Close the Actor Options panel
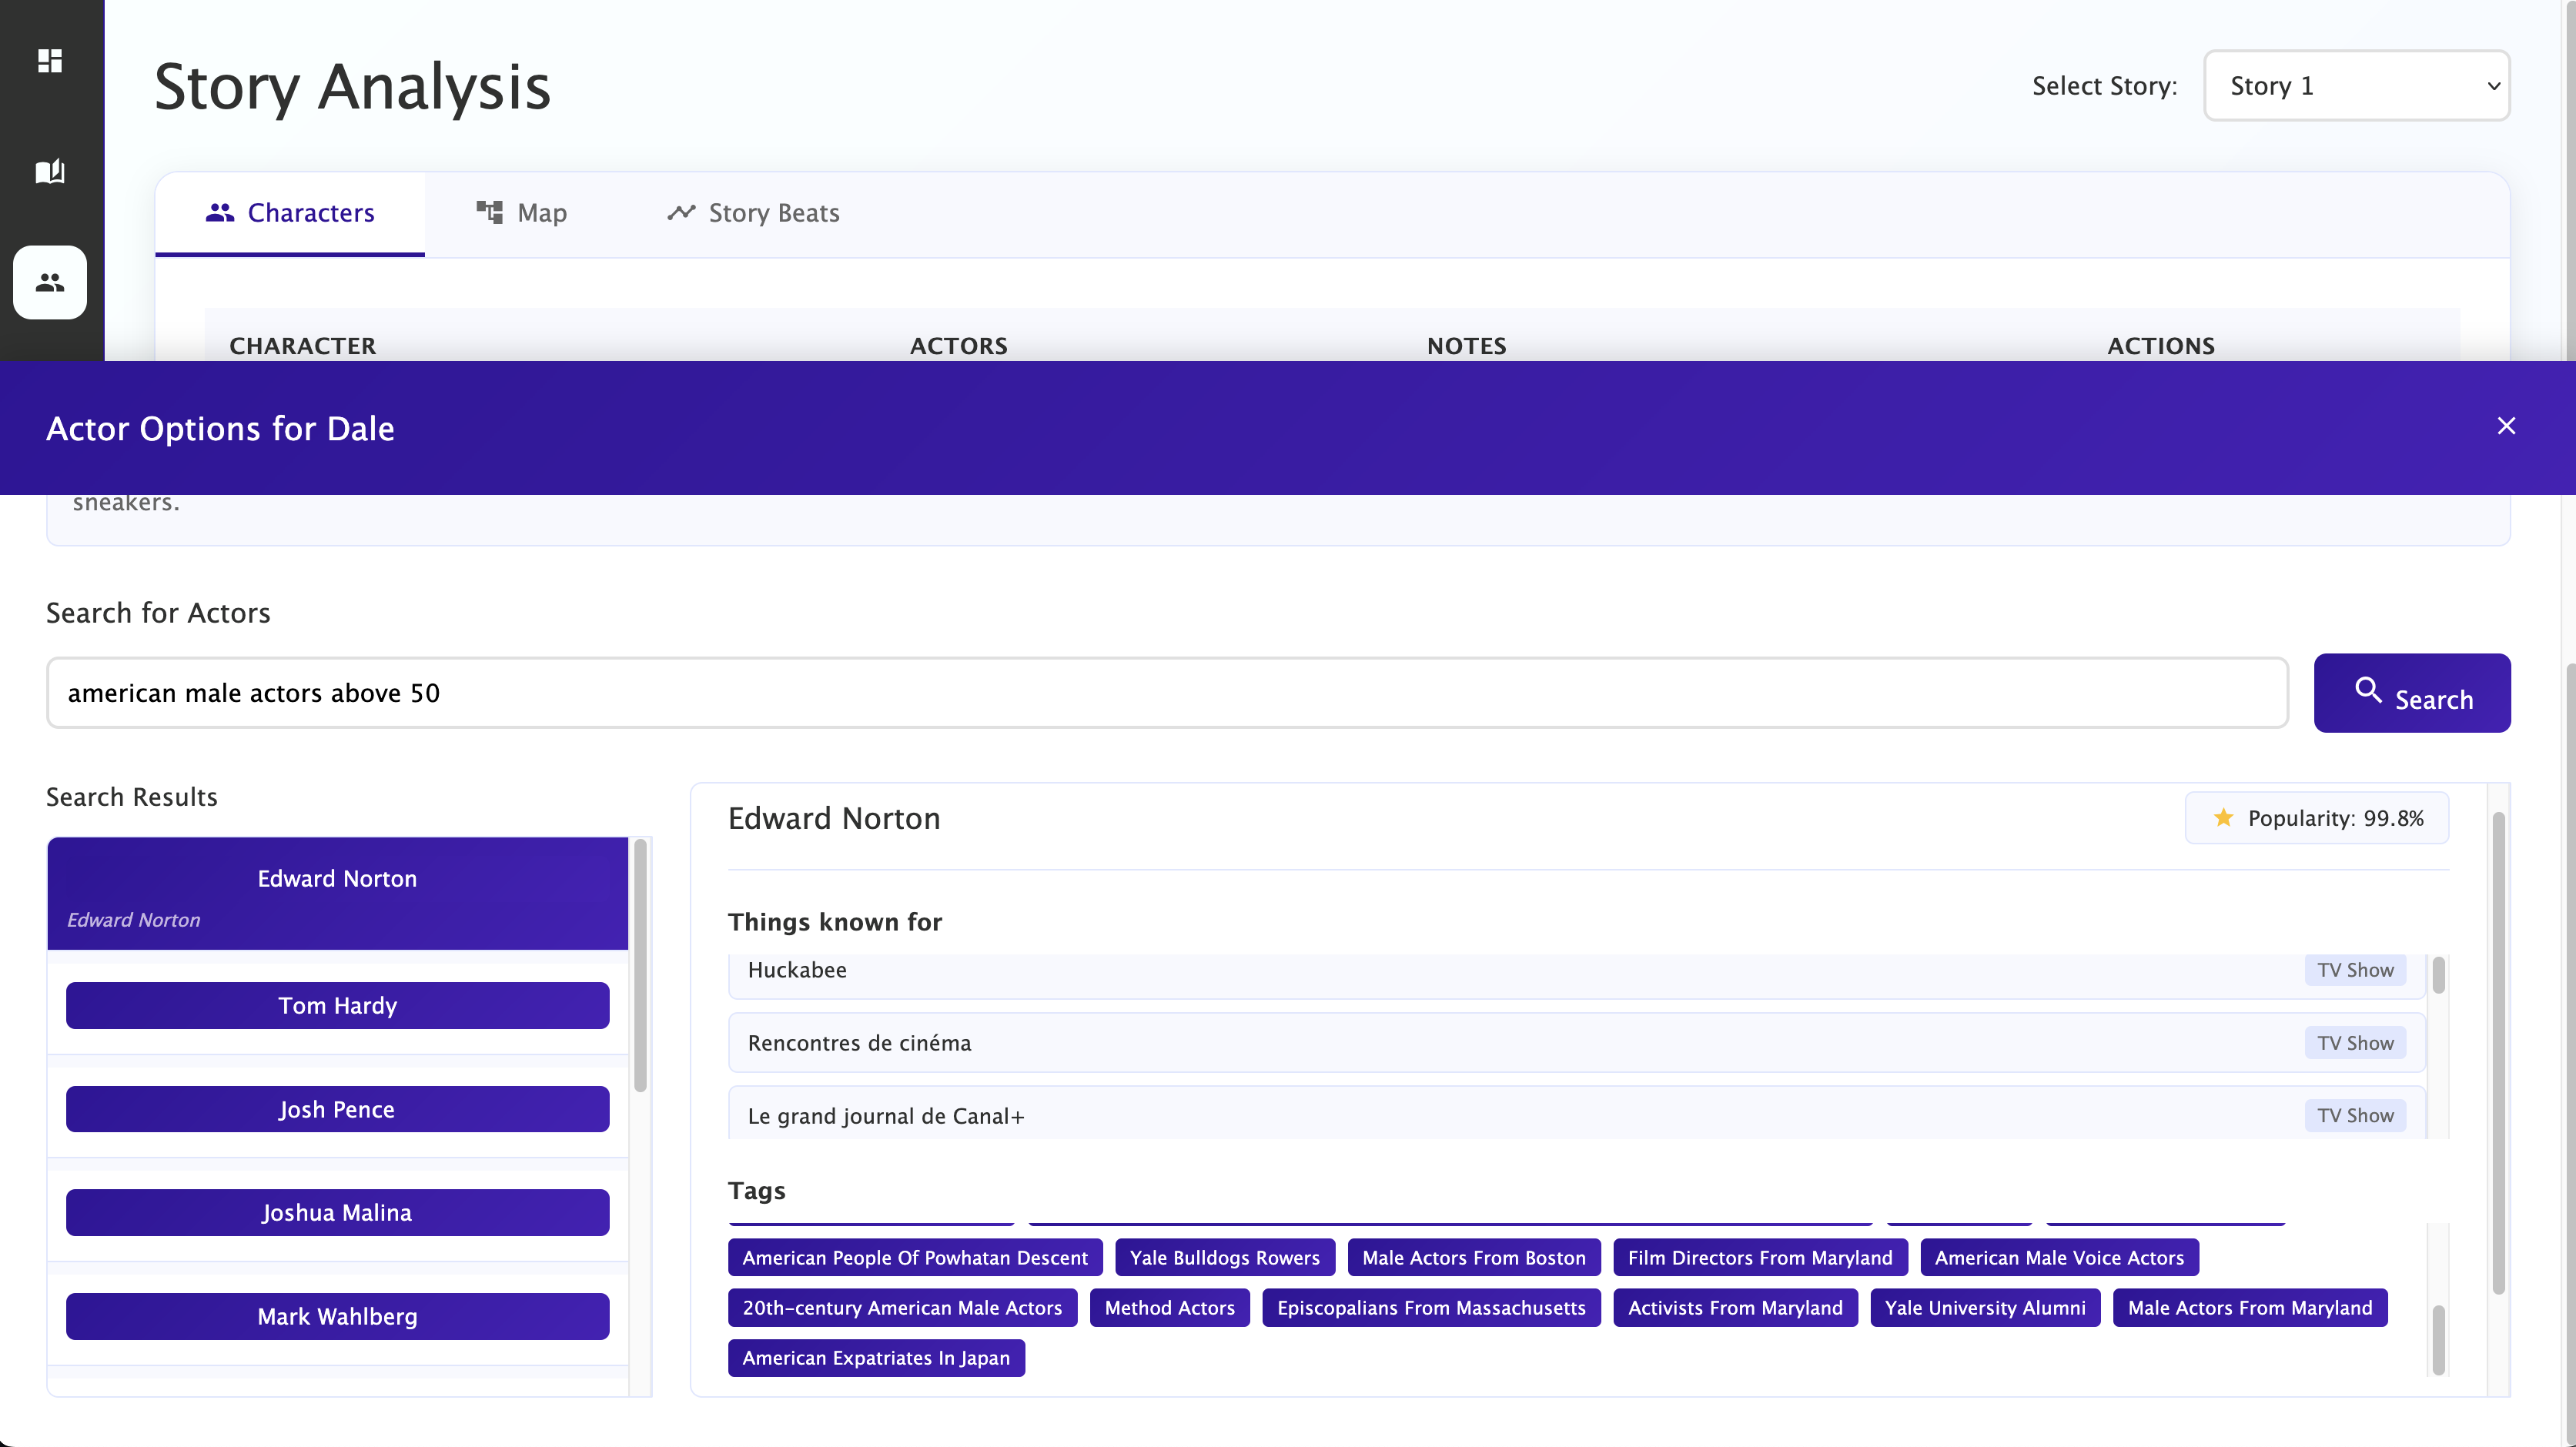The width and height of the screenshot is (2576, 1447). [x=2506, y=426]
